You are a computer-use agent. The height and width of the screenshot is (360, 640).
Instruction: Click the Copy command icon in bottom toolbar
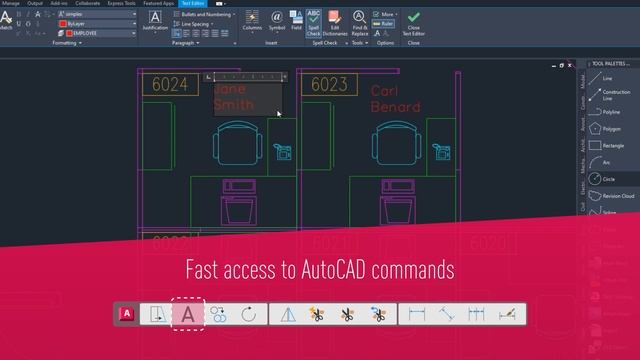click(x=218, y=314)
